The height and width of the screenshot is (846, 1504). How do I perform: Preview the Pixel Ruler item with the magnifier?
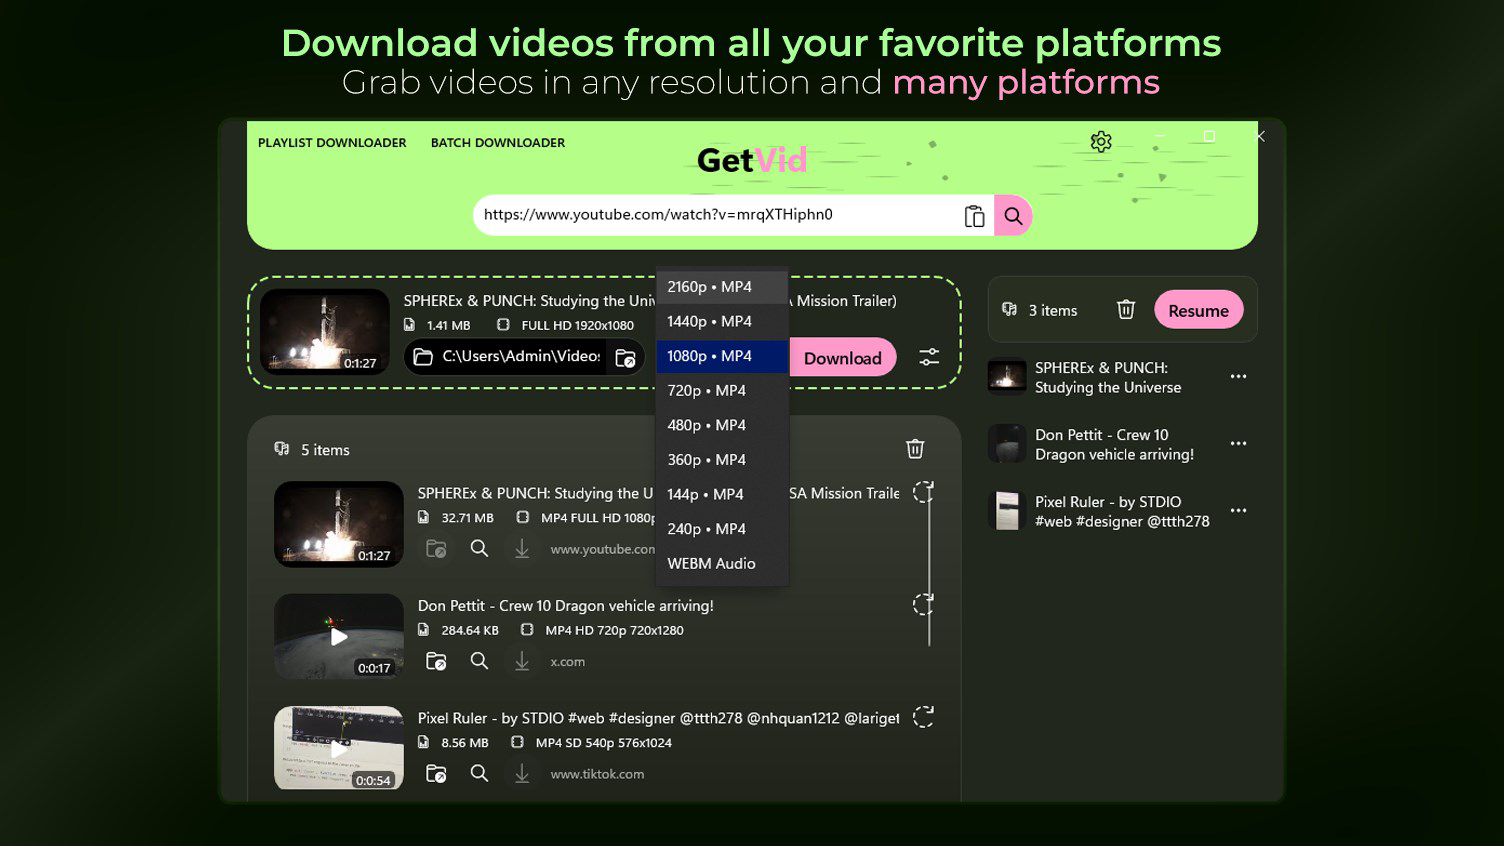point(479,773)
